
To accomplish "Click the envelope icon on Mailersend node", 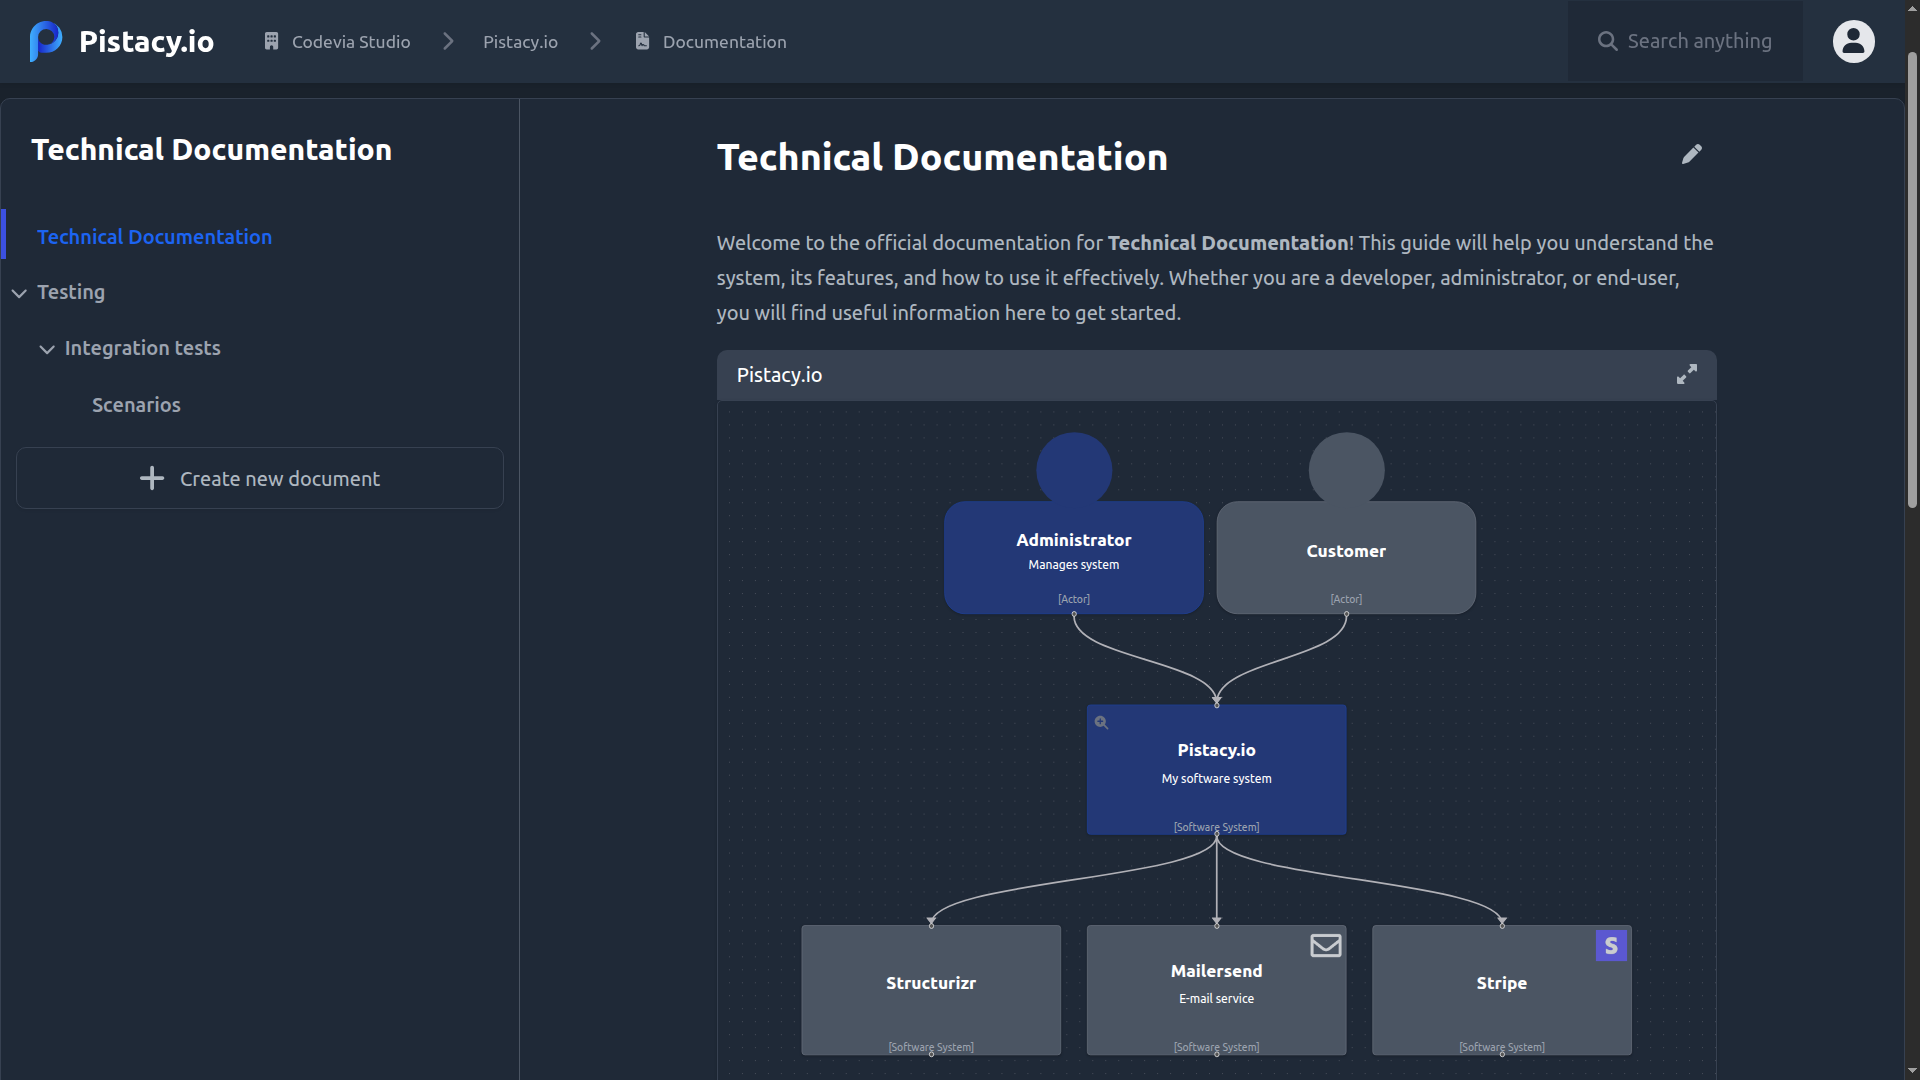I will (x=1326, y=945).
